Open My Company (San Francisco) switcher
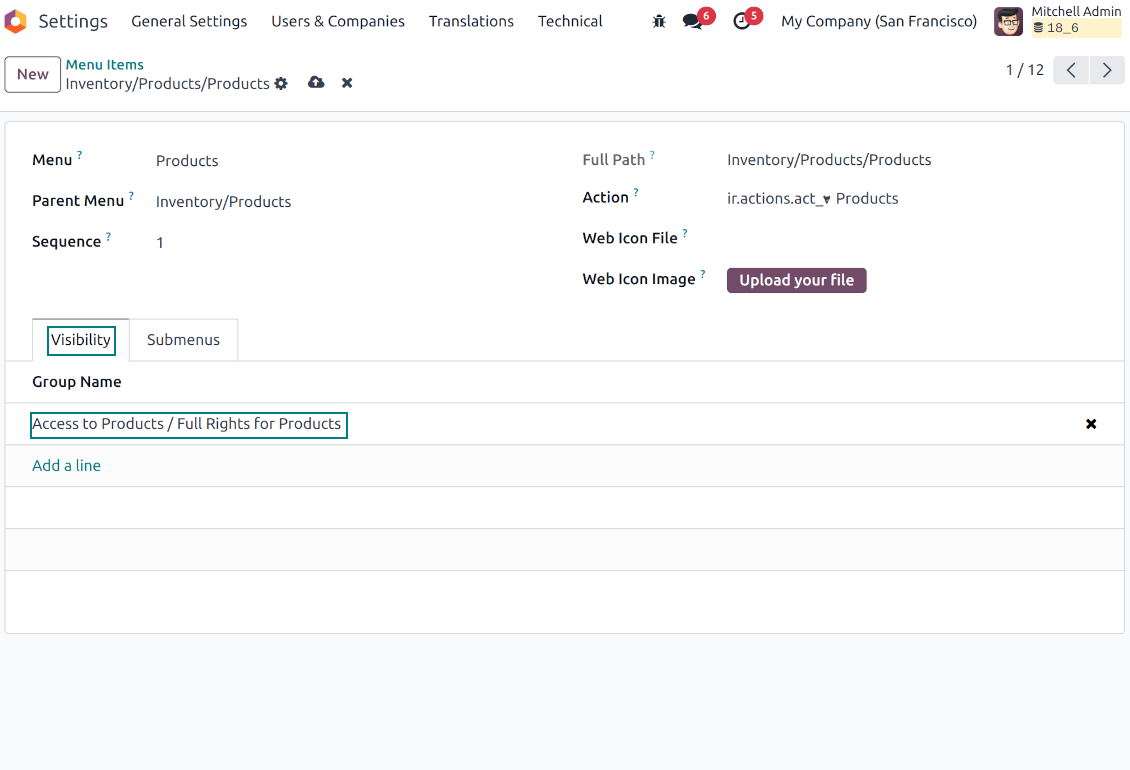1130x770 pixels. [879, 21]
